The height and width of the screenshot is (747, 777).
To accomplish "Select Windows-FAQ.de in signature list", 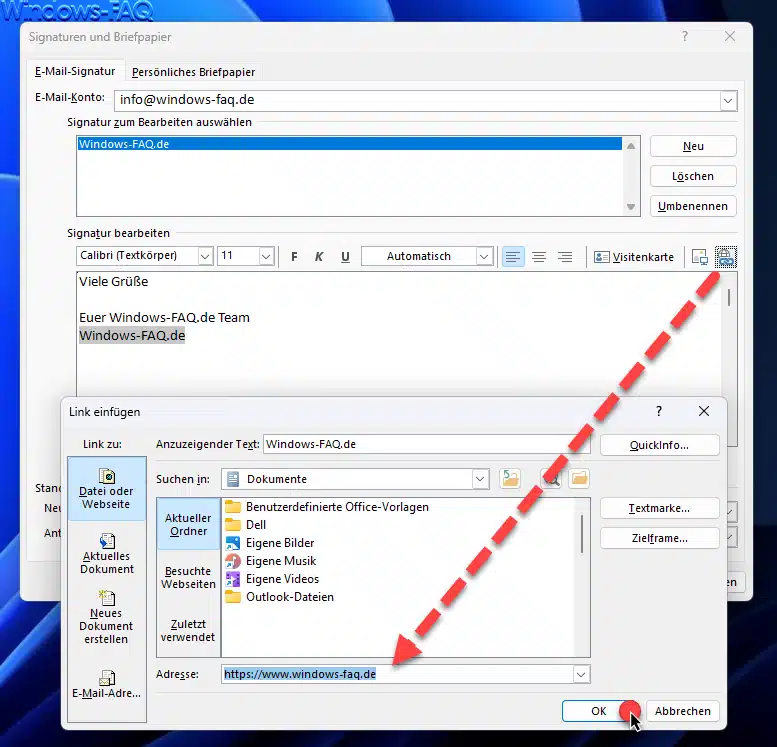I will click(x=349, y=144).
